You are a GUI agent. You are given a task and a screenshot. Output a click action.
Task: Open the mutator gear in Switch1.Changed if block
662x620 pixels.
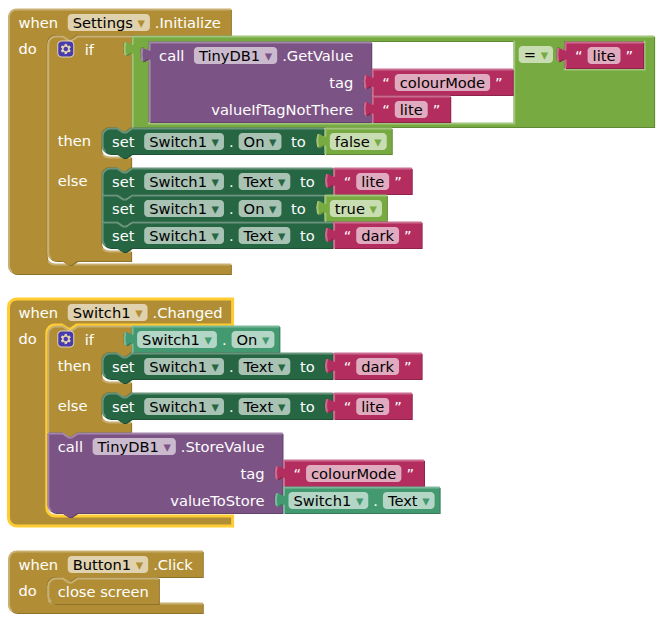point(66,340)
